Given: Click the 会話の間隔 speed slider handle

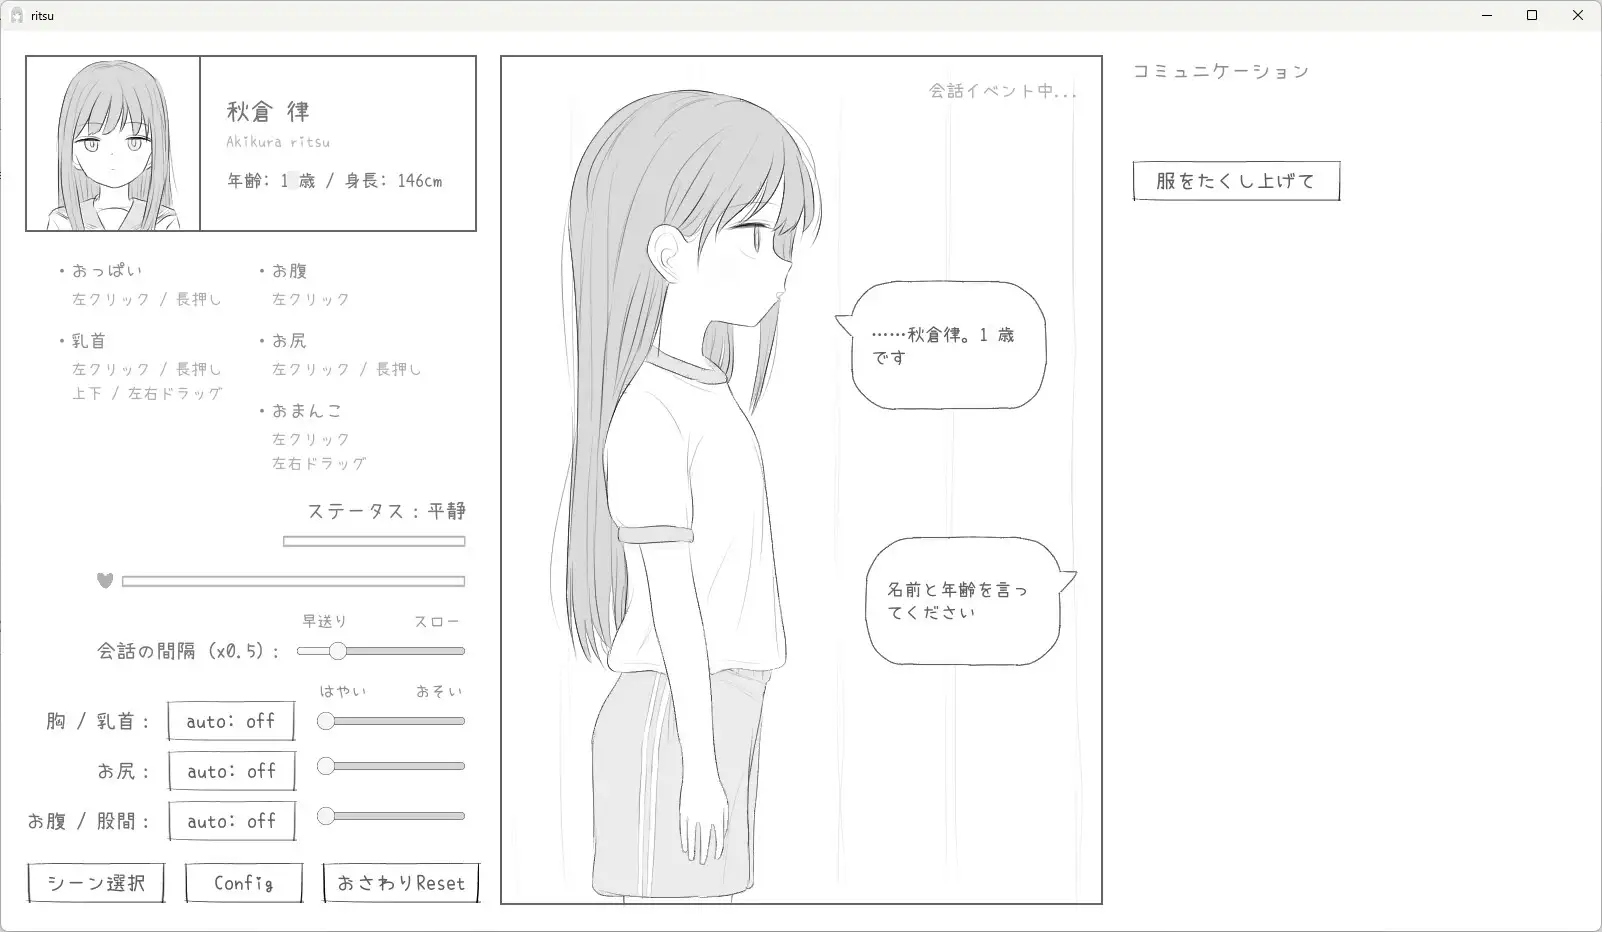Looking at the screenshot, I should [339, 650].
